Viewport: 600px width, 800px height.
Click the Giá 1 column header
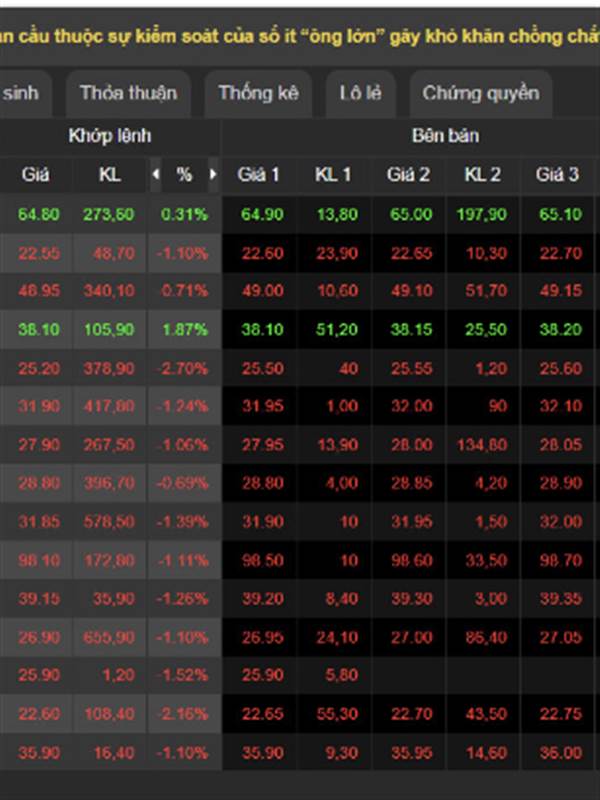click(259, 174)
